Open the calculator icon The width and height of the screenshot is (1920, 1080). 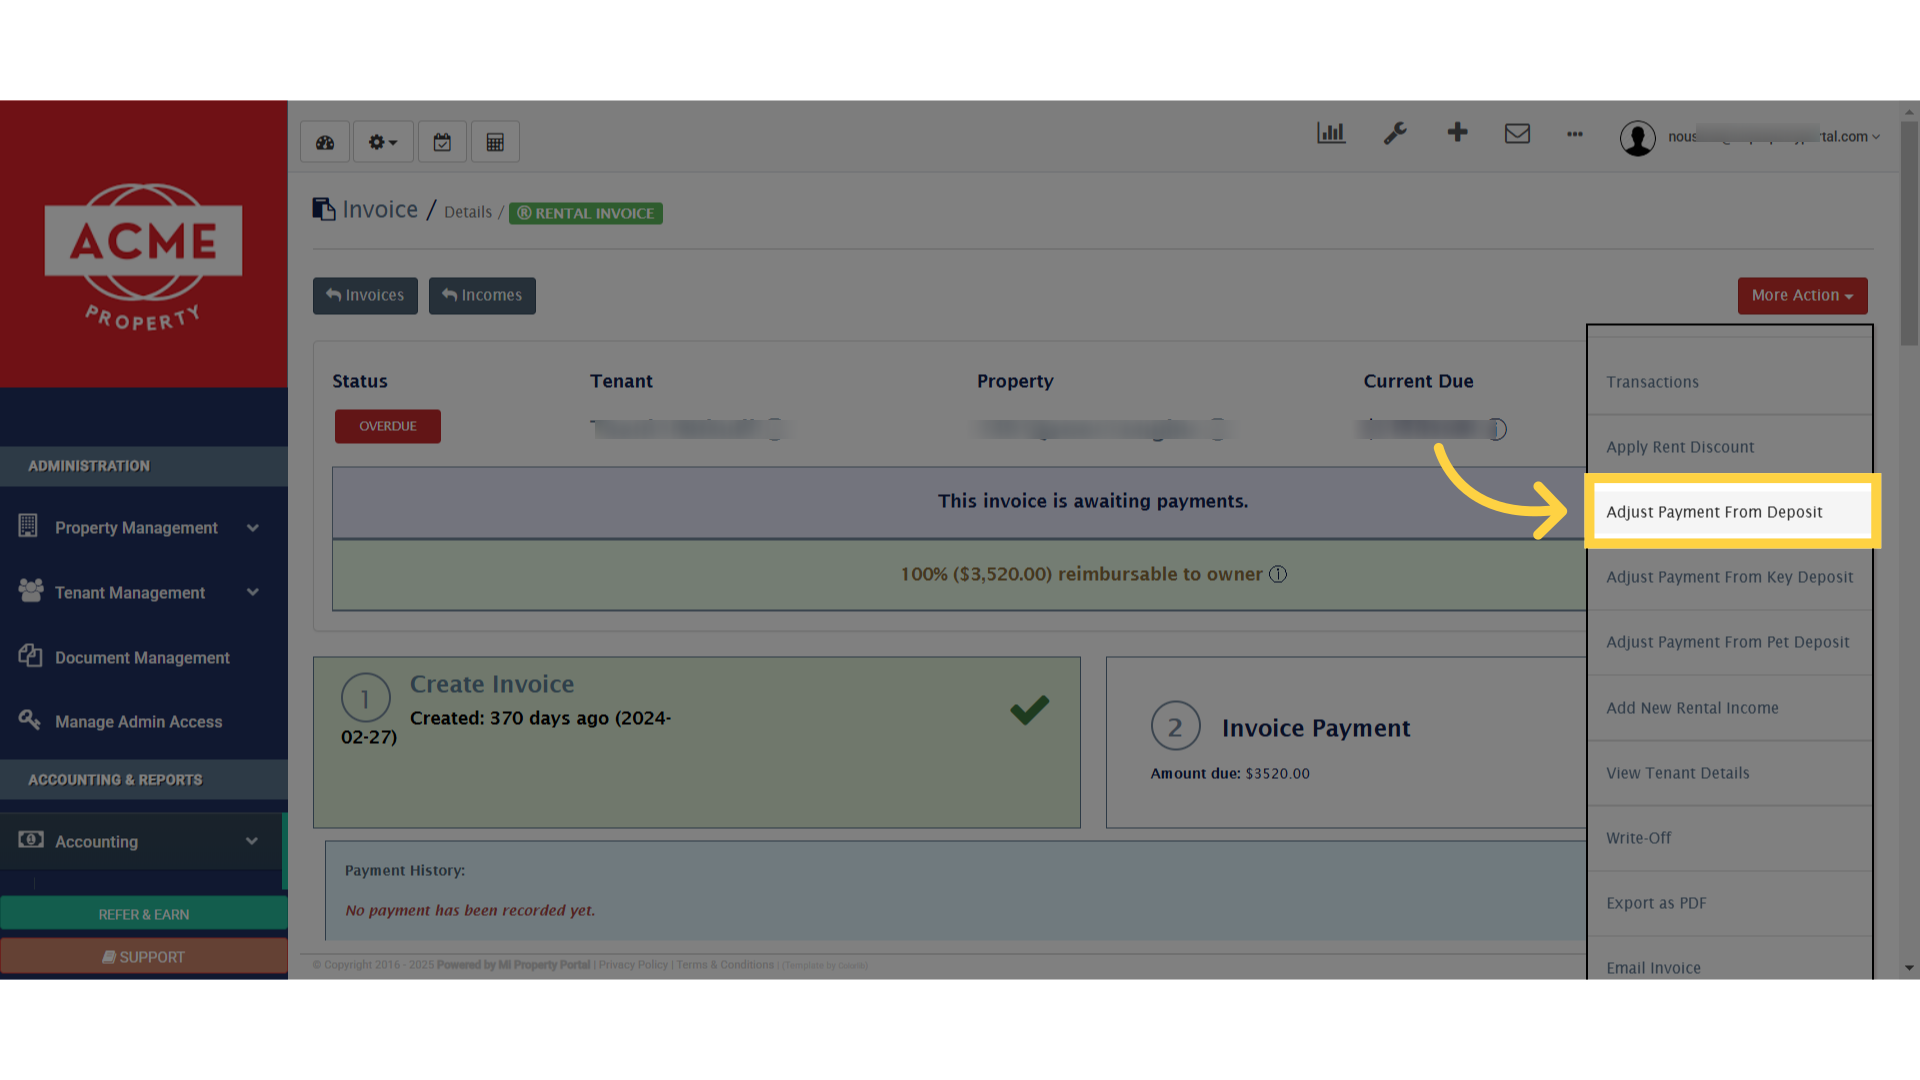pyautogui.click(x=495, y=141)
